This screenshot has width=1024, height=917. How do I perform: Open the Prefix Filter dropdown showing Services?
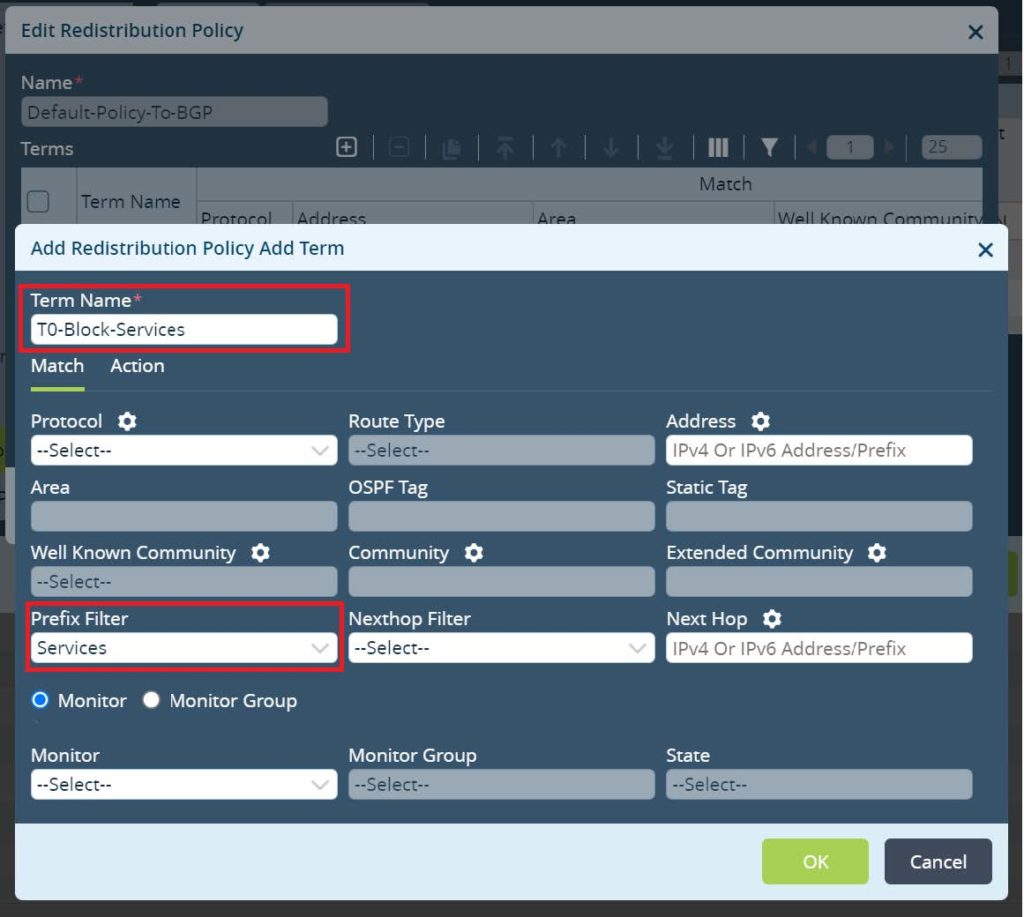(183, 647)
